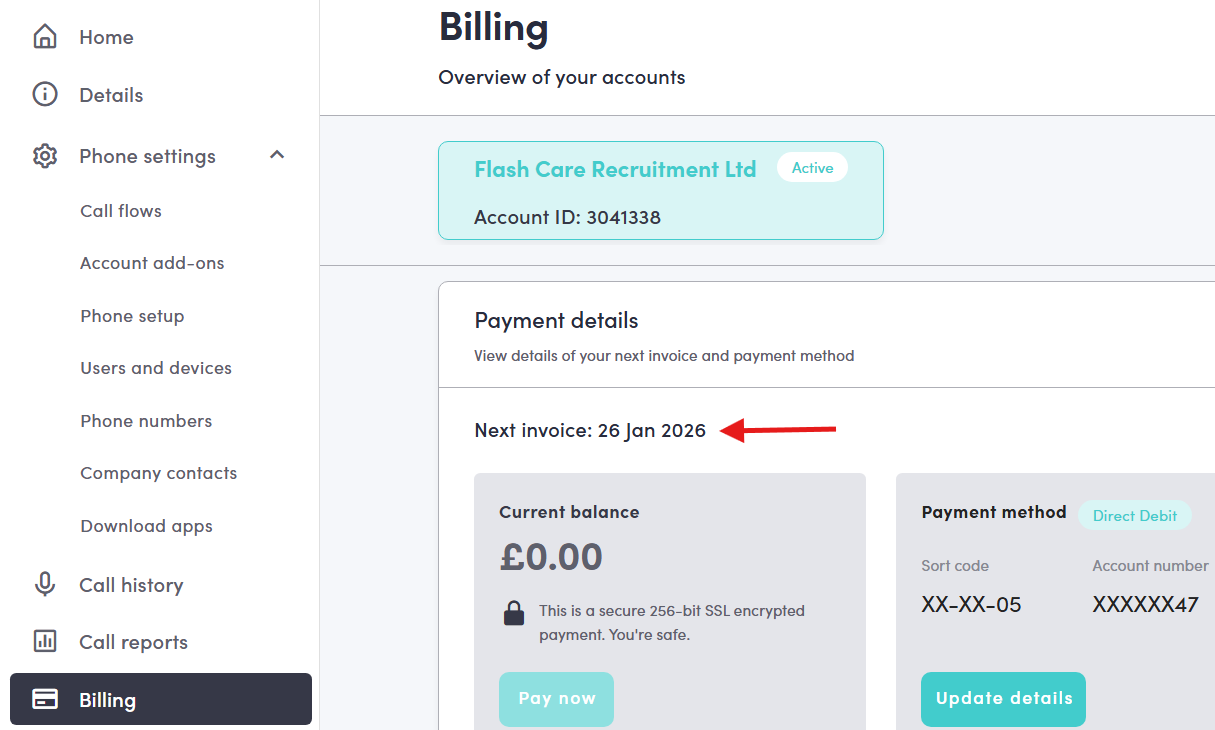Click the Home house icon
1215x730 pixels.
[45, 37]
